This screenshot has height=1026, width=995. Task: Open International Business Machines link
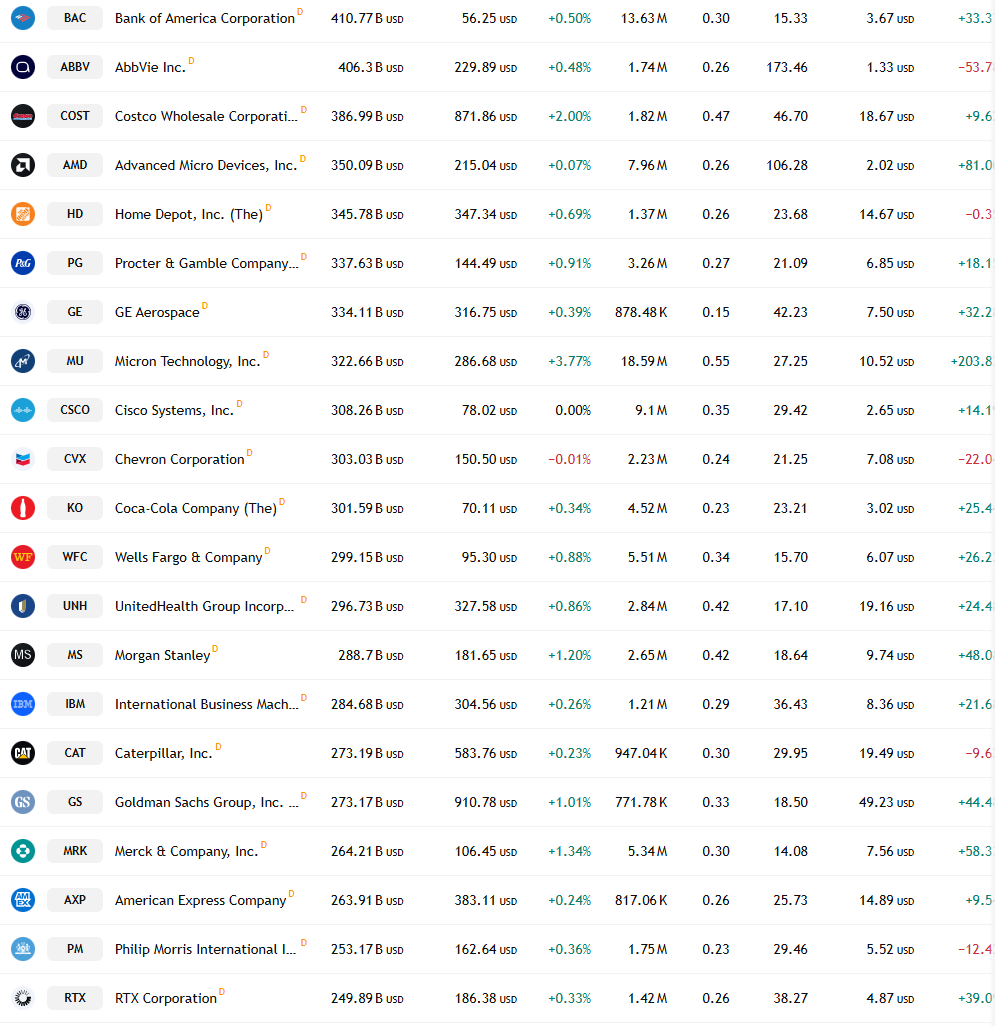click(206, 704)
